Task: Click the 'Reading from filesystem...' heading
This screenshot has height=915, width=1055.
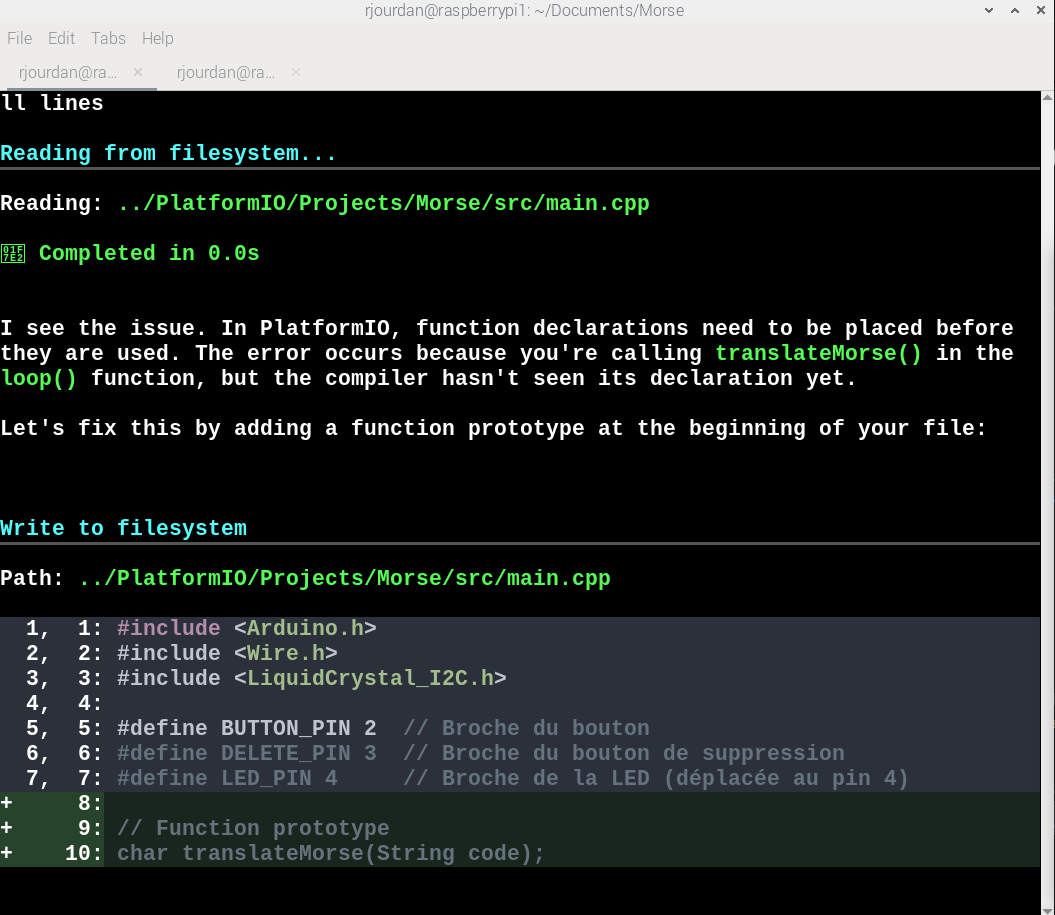Action: (168, 153)
